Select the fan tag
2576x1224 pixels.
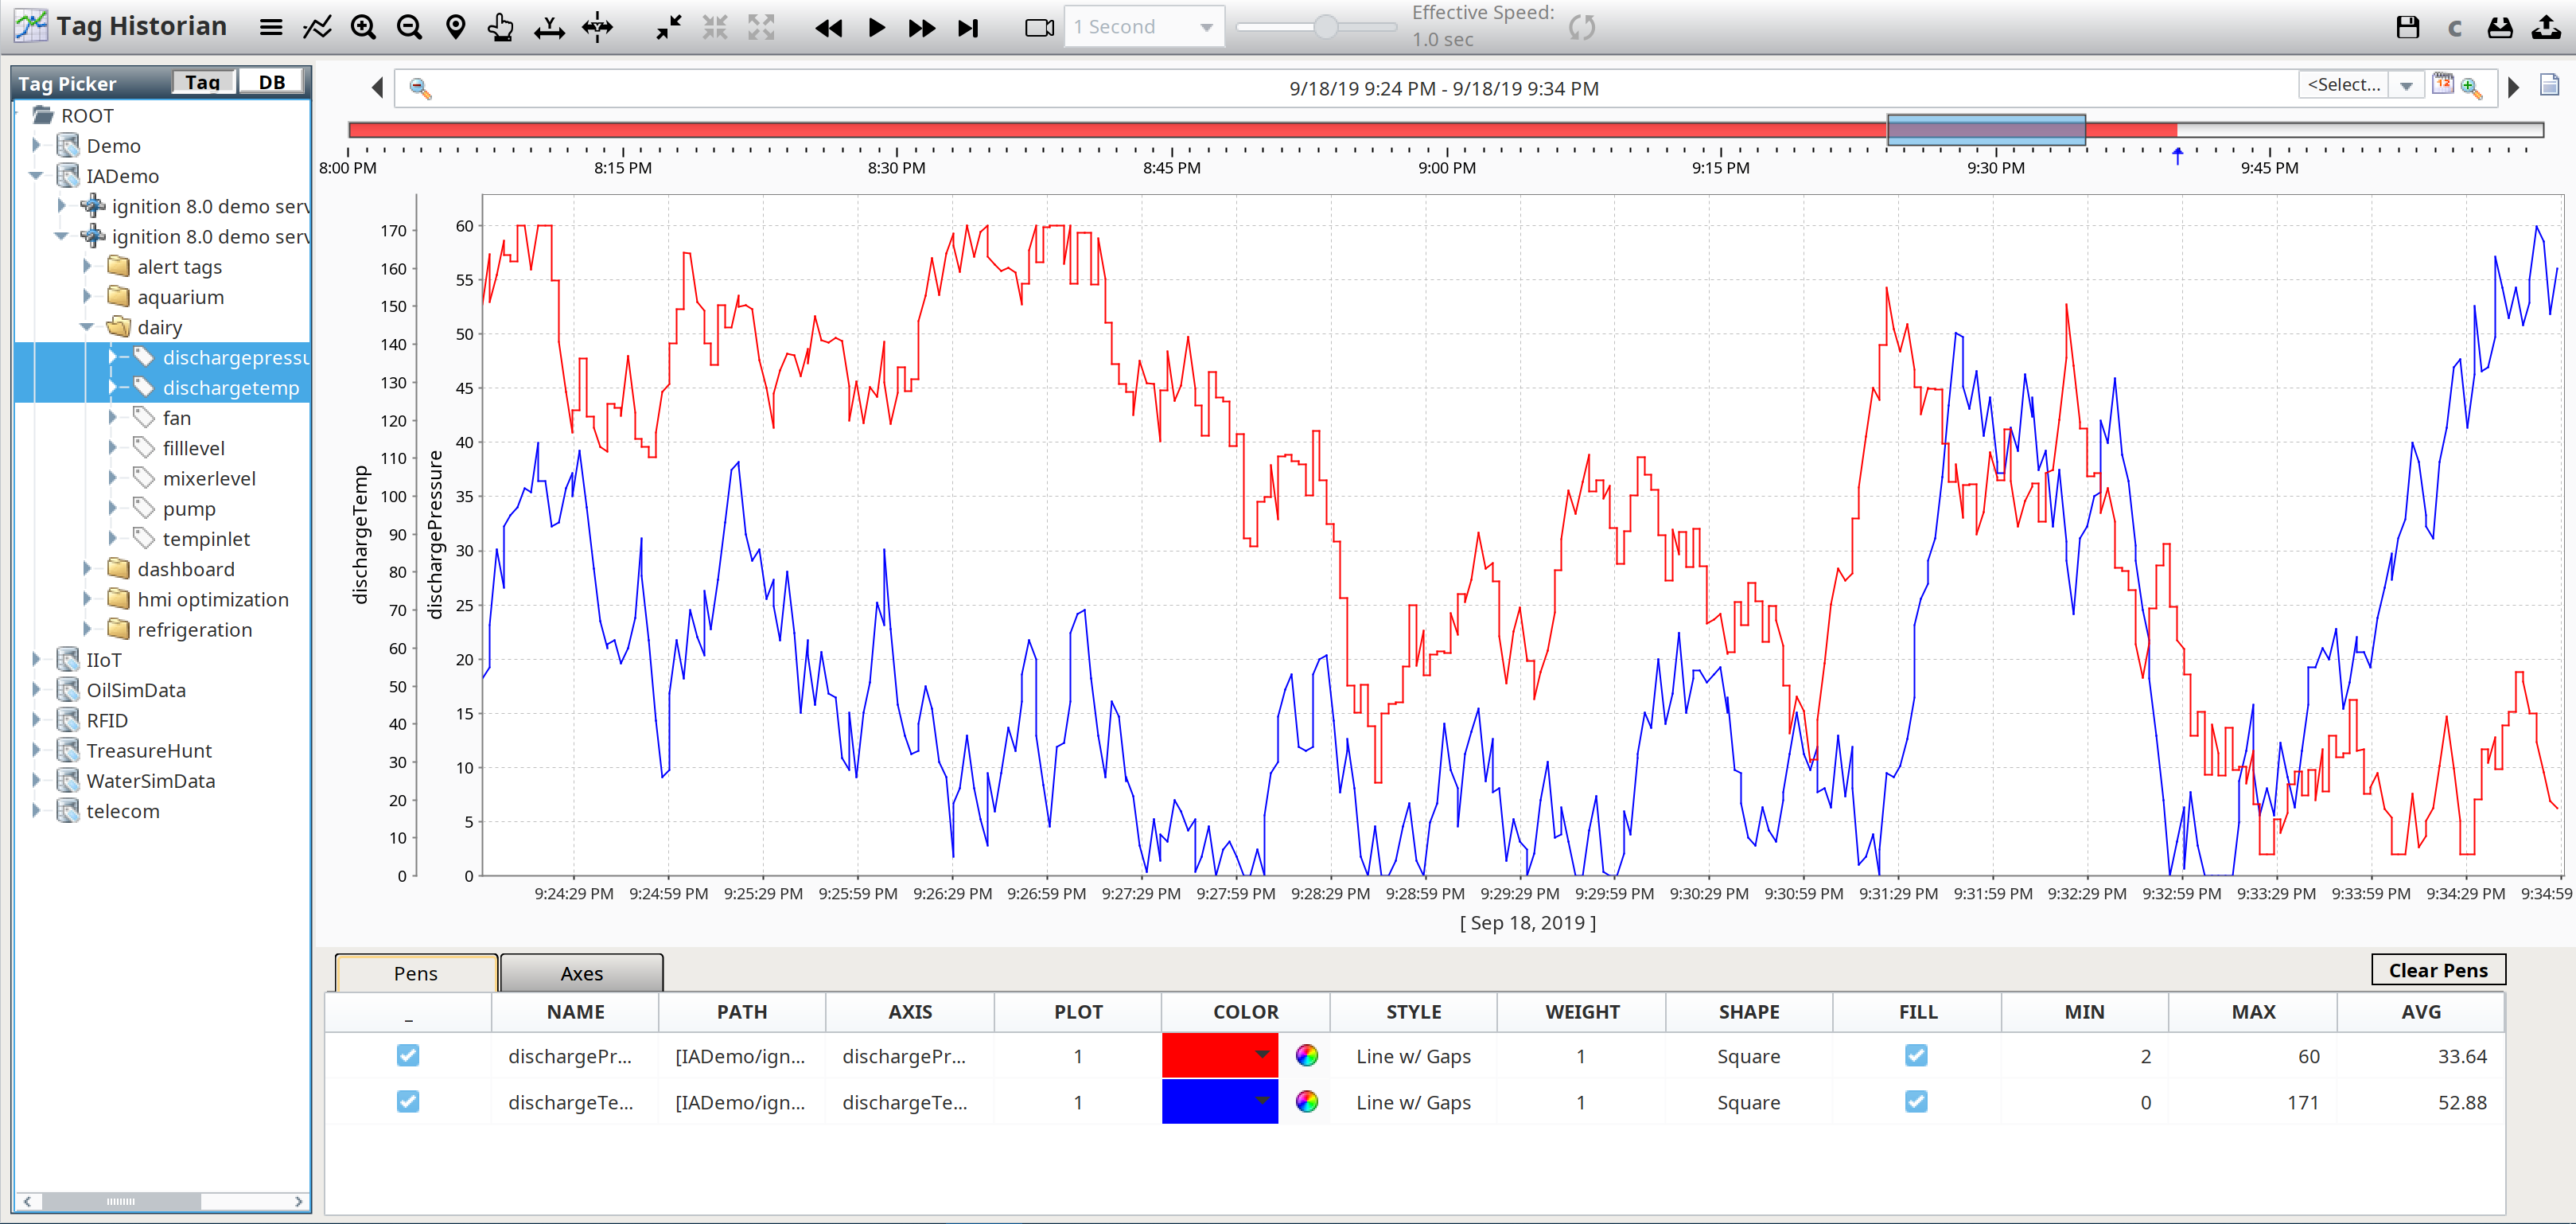pyautogui.click(x=176, y=418)
